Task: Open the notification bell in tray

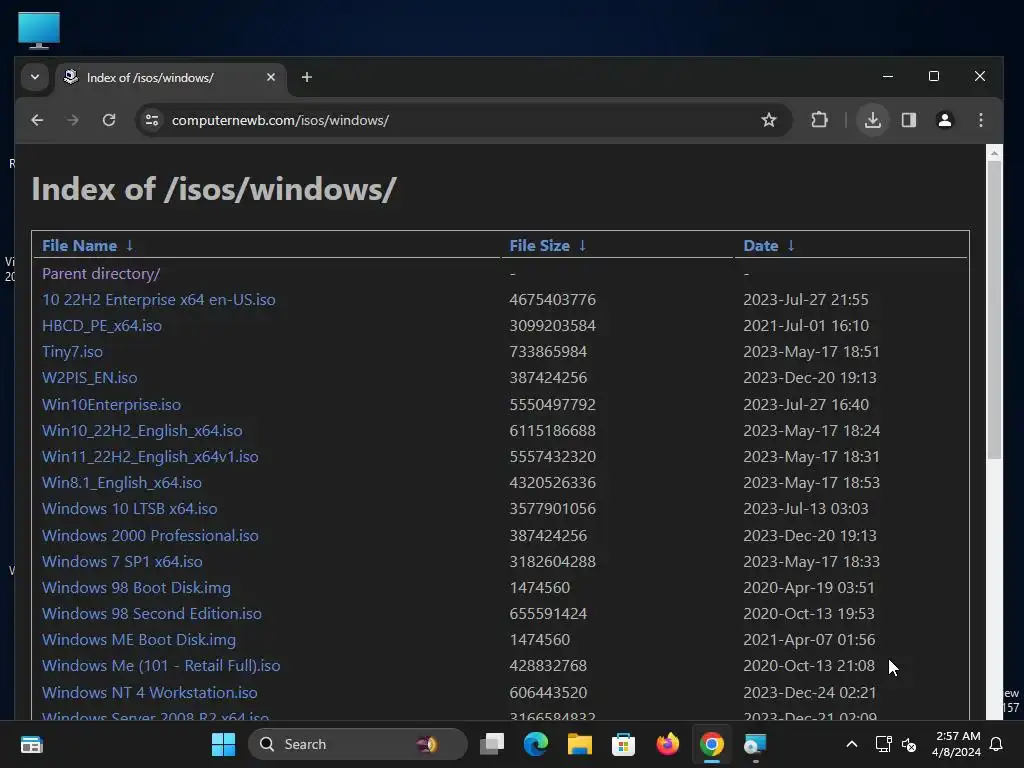Action: (x=997, y=744)
